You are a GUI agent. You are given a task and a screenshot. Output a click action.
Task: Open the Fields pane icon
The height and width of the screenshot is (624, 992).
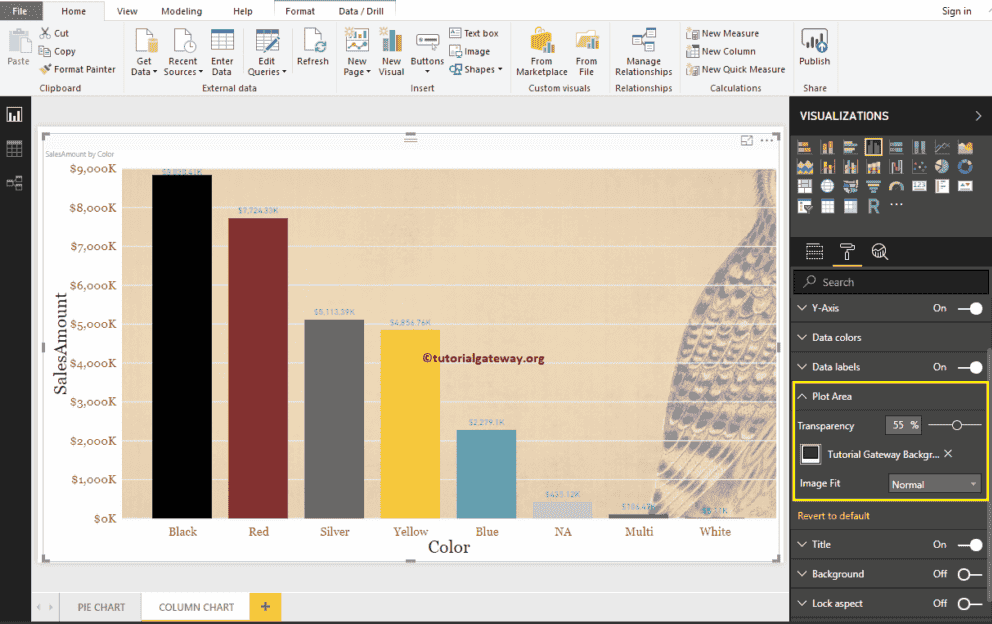point(814,252)
